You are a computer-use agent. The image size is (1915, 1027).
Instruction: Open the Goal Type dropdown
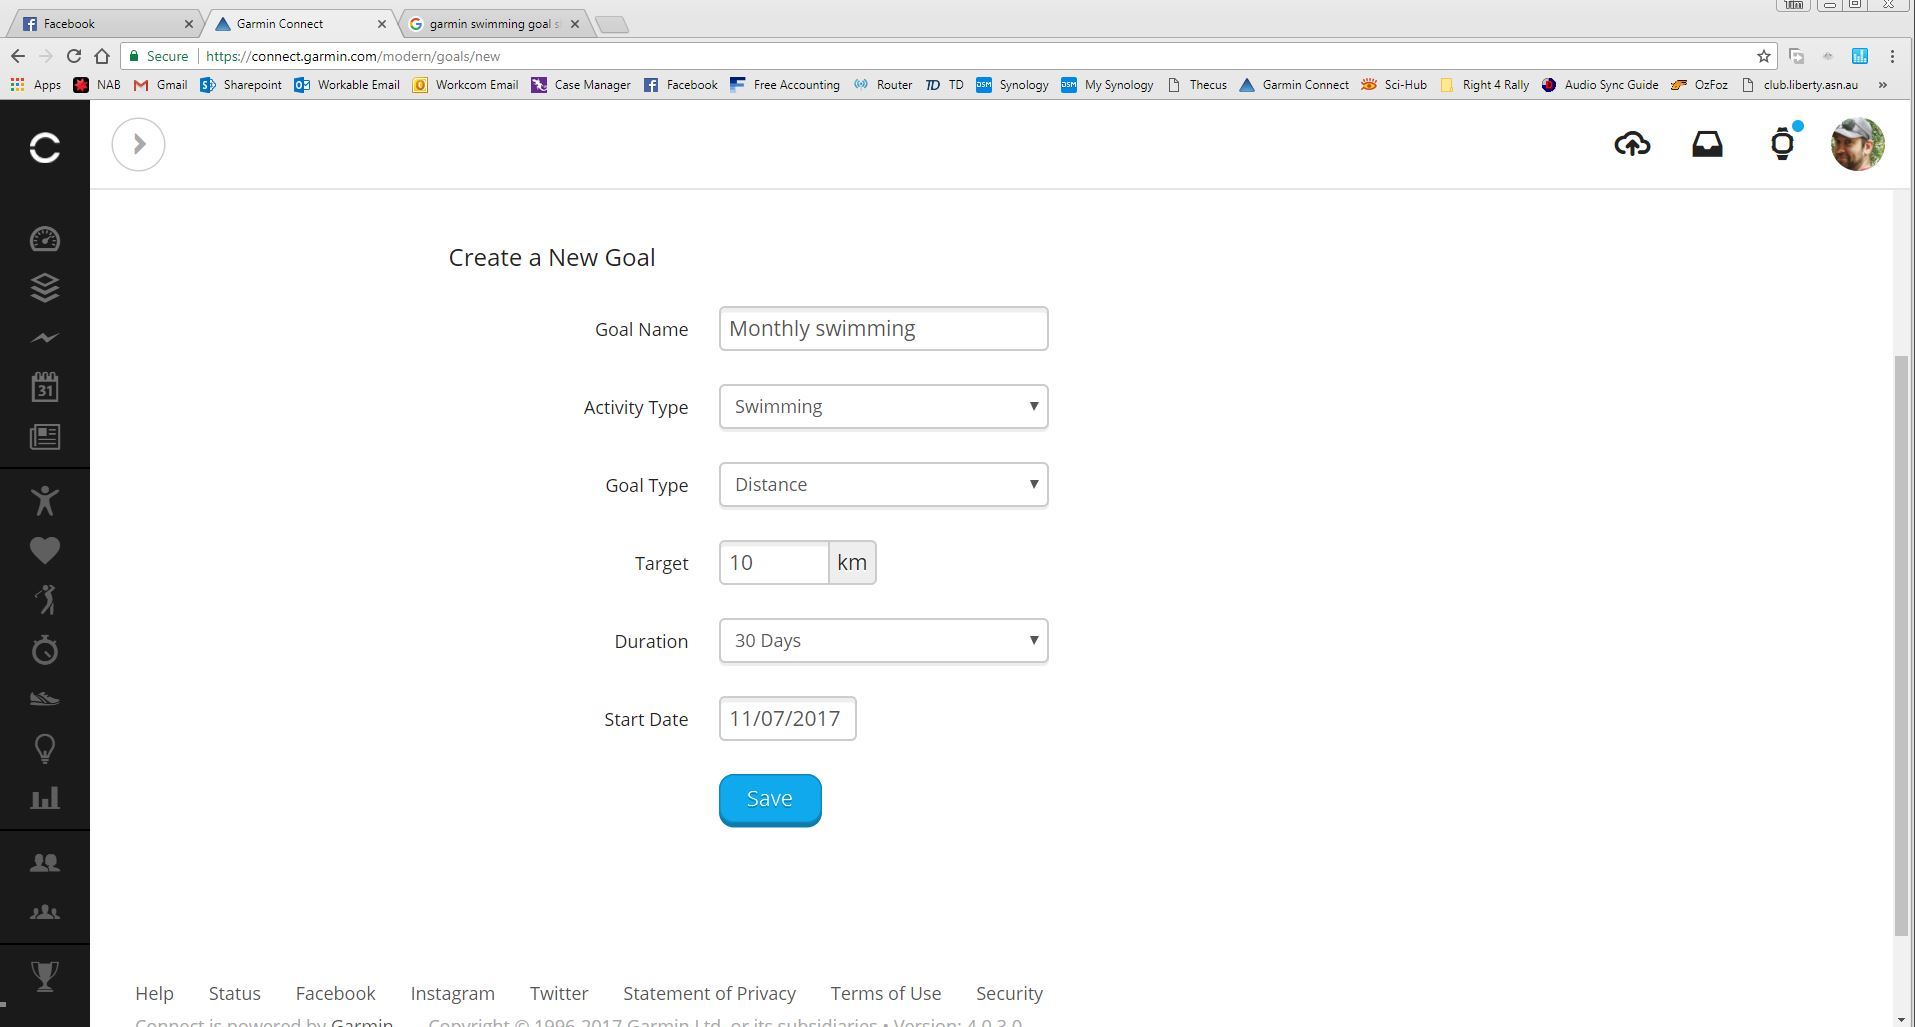[x=882, y=485]
